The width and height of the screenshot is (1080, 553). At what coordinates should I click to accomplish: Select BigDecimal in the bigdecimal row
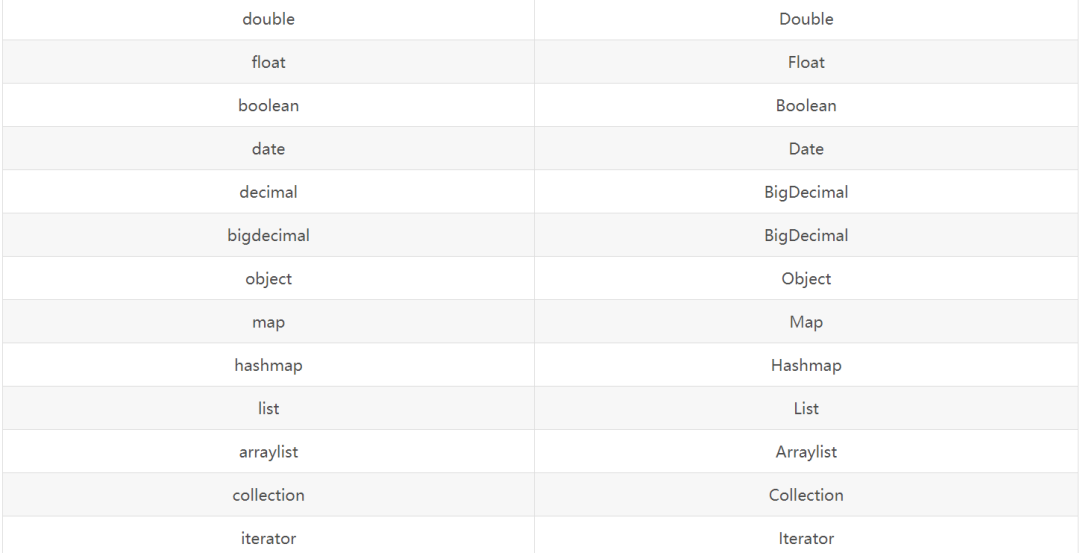(806, 236)
